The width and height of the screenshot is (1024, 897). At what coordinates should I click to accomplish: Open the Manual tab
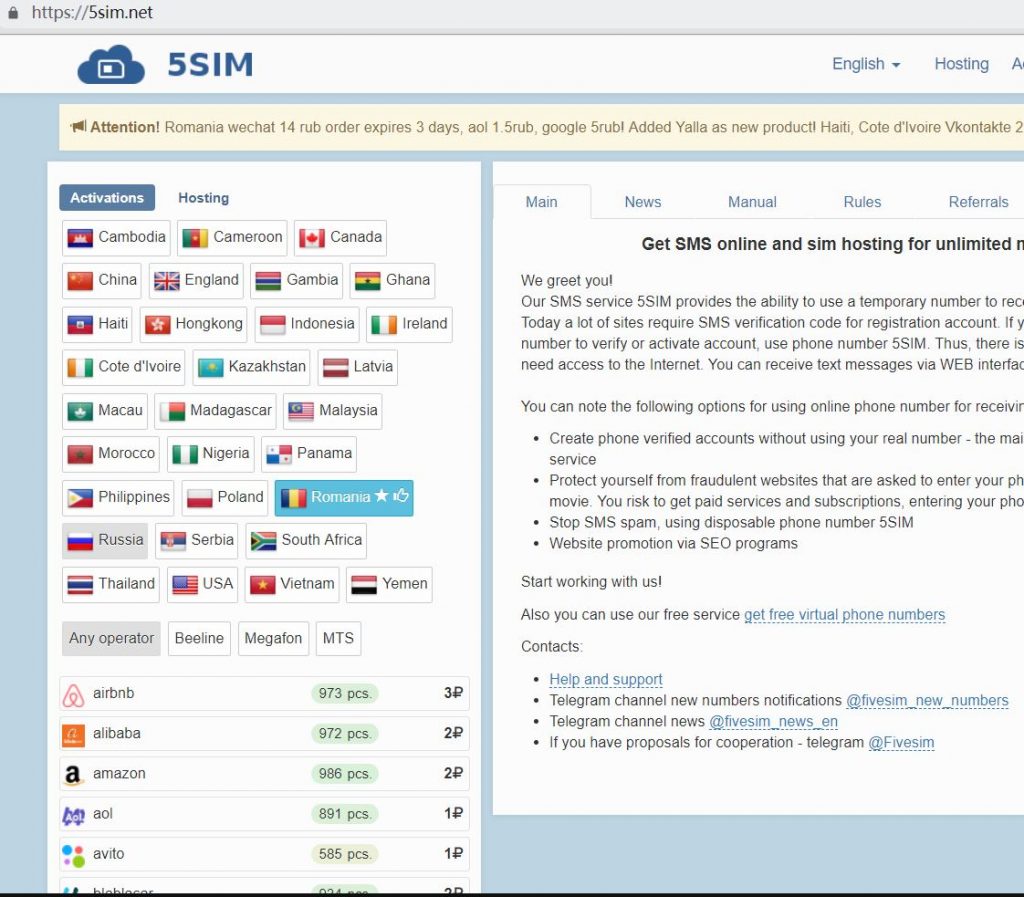point(752,202)
